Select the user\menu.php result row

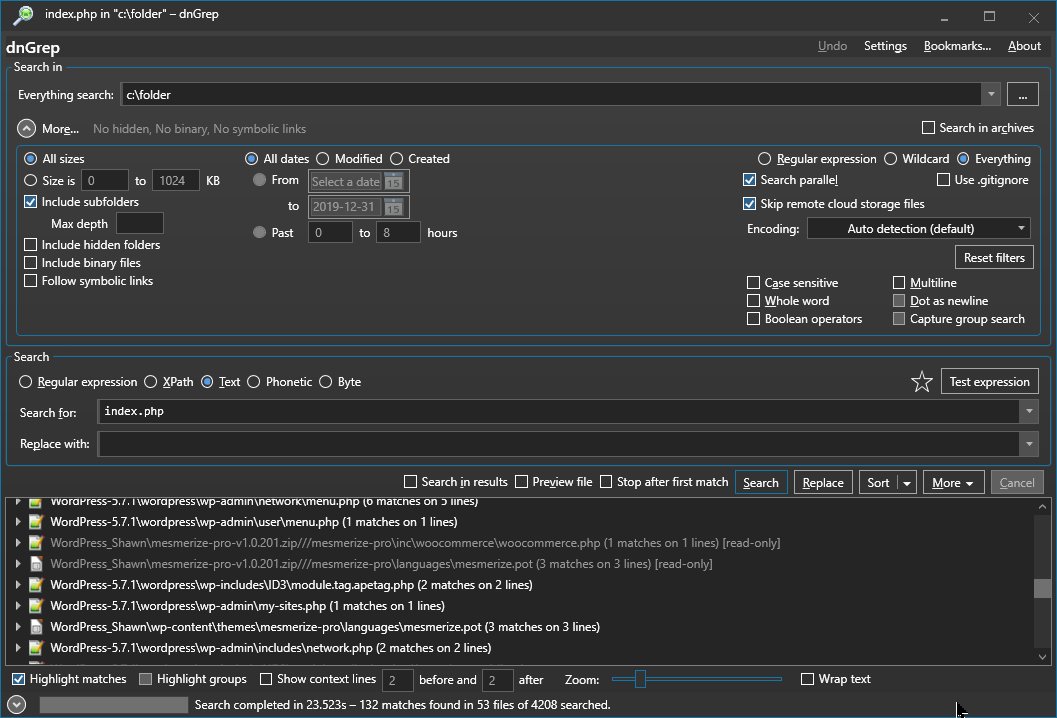coord(254,522)
